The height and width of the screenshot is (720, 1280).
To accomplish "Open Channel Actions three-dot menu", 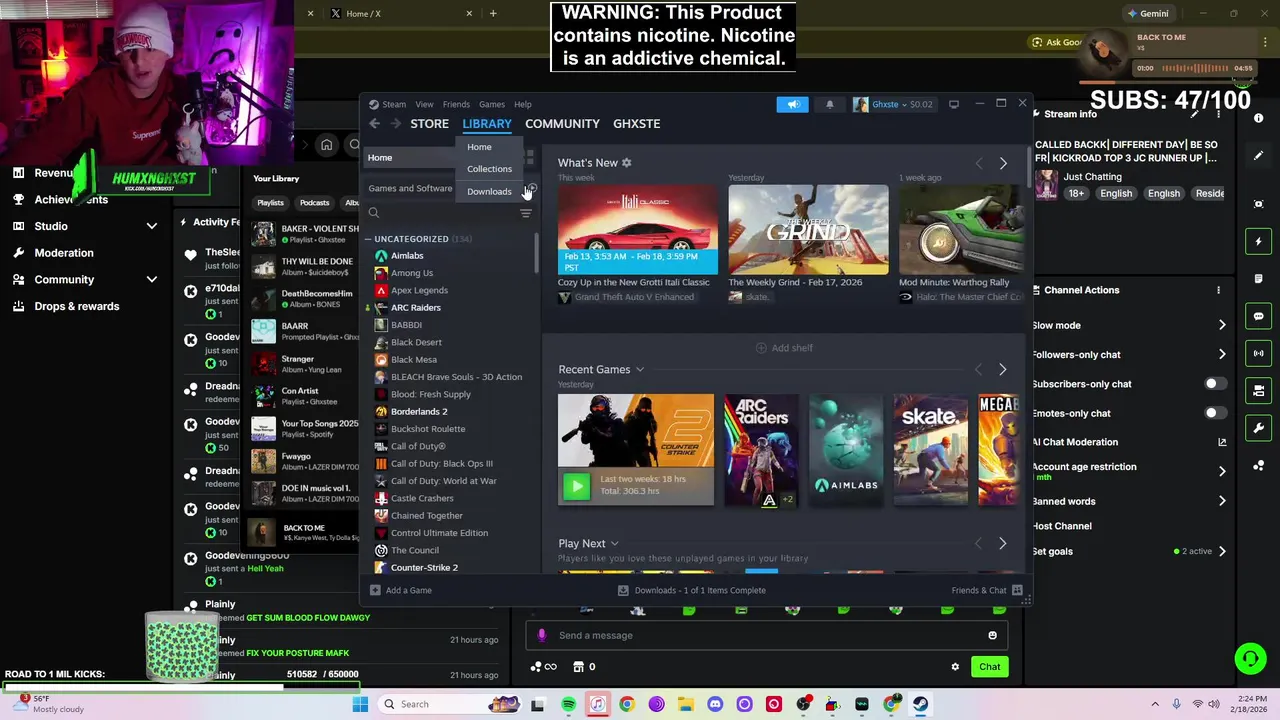I will (x=1218, y=290).
